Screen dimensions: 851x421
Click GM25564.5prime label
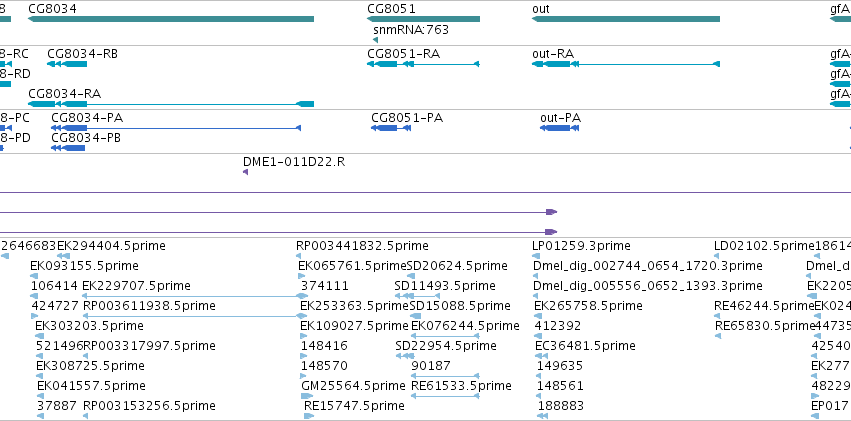pos(353,386)
